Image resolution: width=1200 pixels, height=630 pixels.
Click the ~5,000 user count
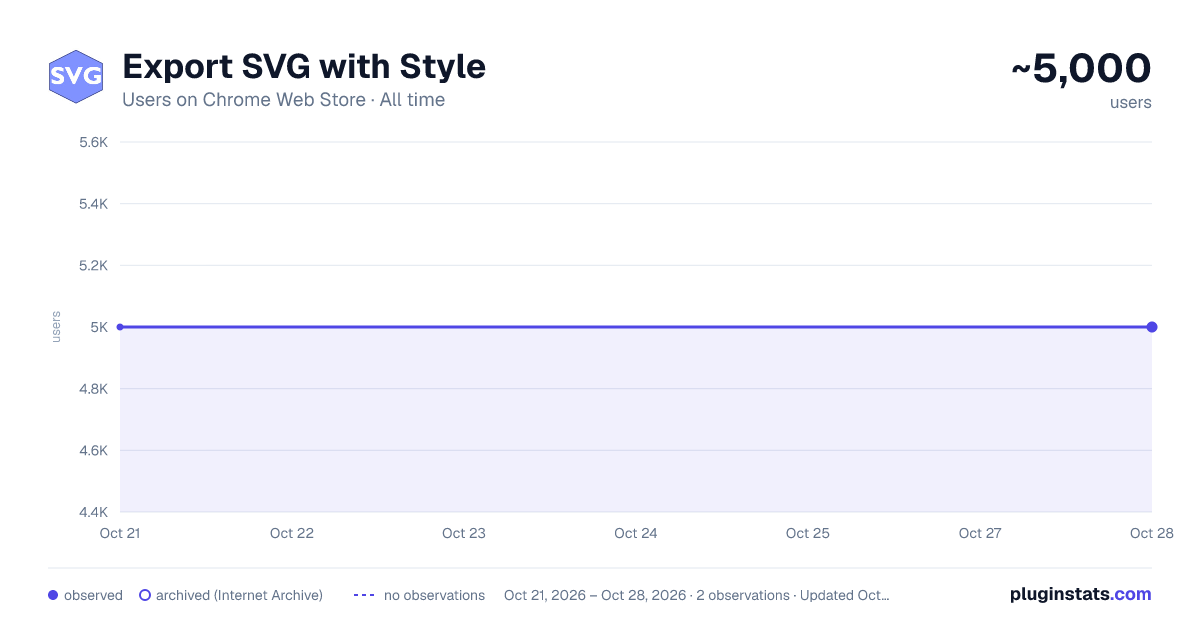(x=1081, y=68)
